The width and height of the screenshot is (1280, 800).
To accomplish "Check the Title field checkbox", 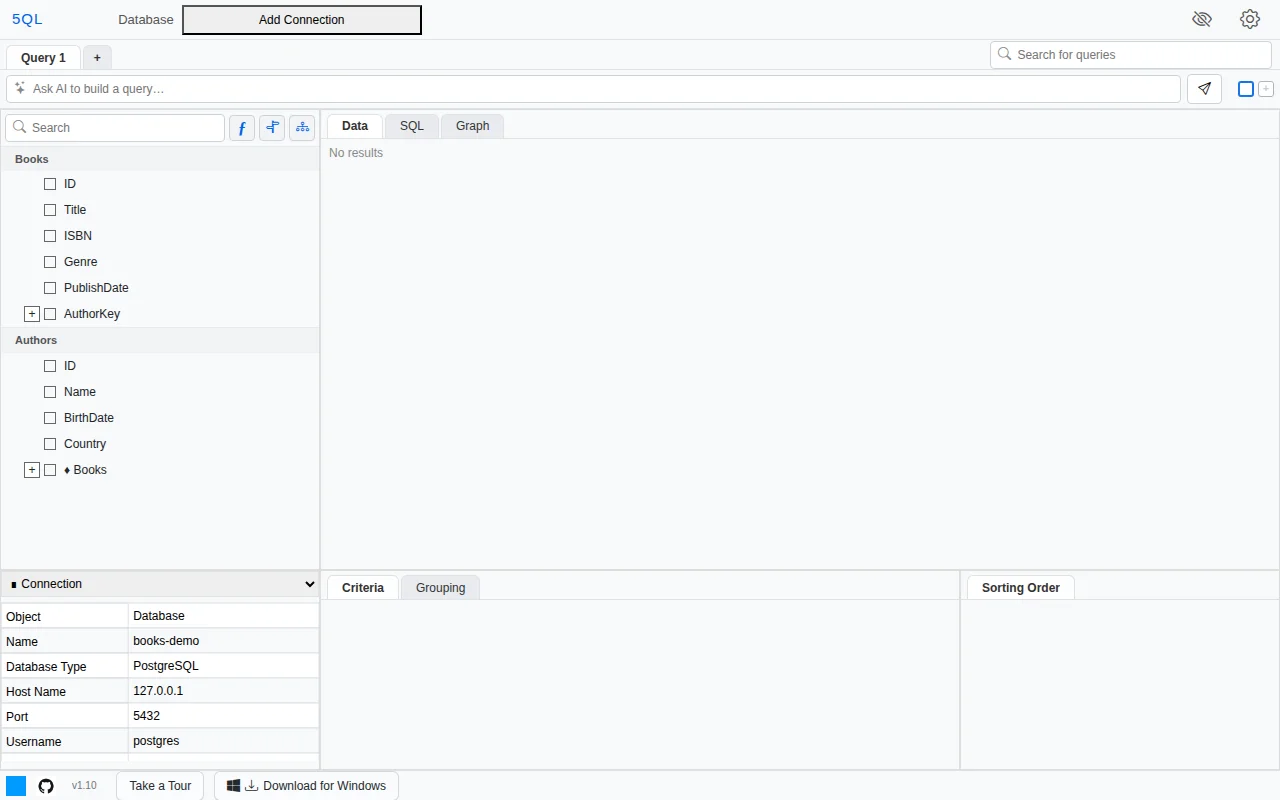I will coord(50,210).
